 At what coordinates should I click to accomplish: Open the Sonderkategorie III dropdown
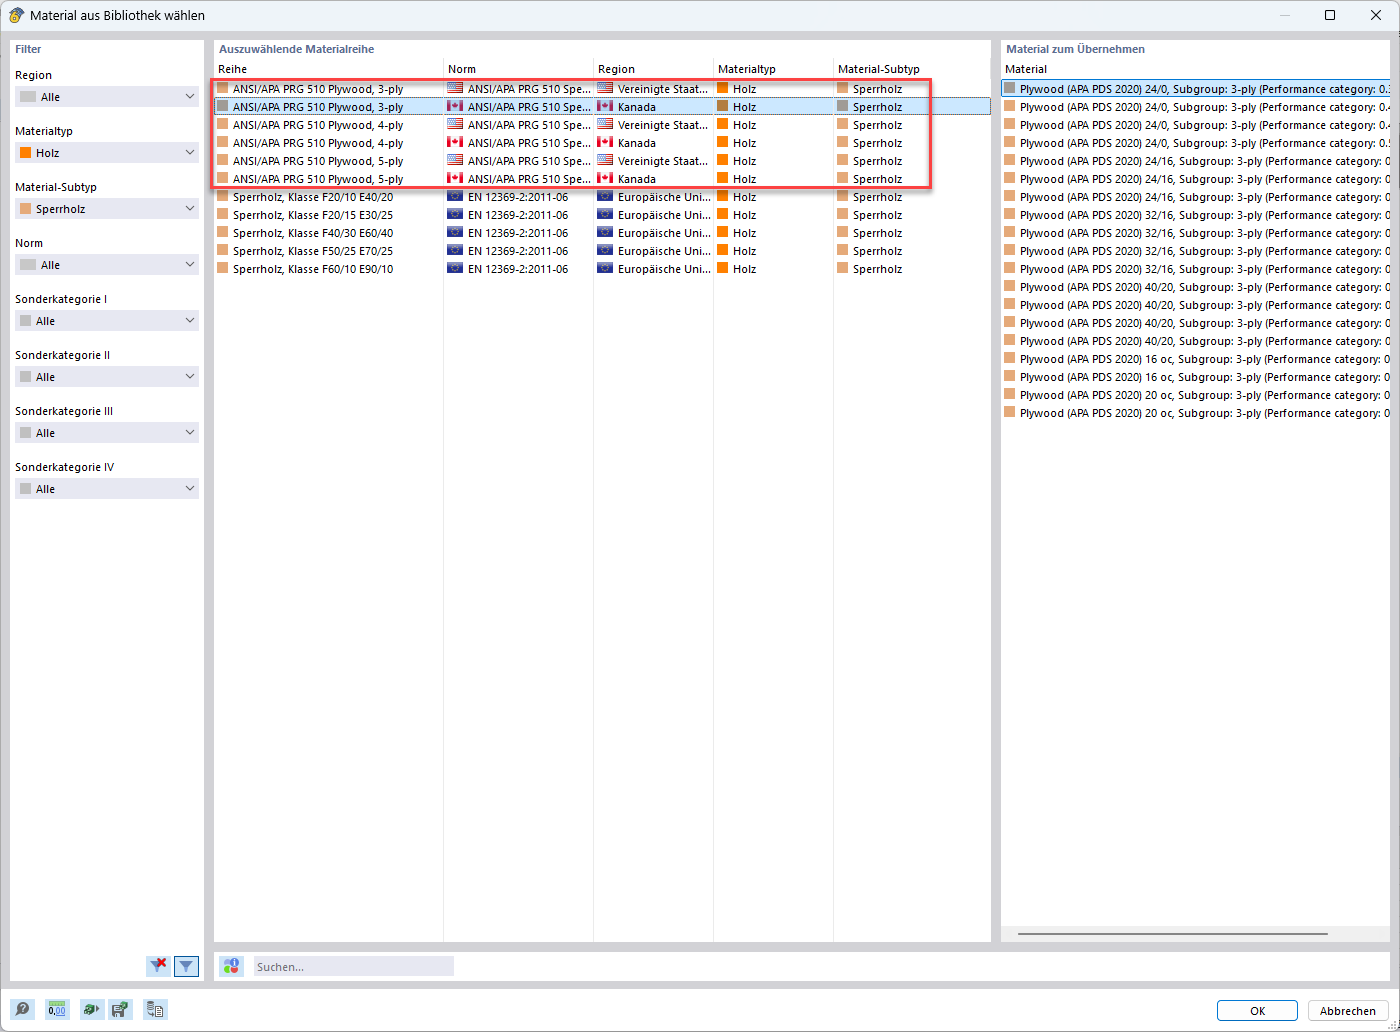(x=107, y=433)
